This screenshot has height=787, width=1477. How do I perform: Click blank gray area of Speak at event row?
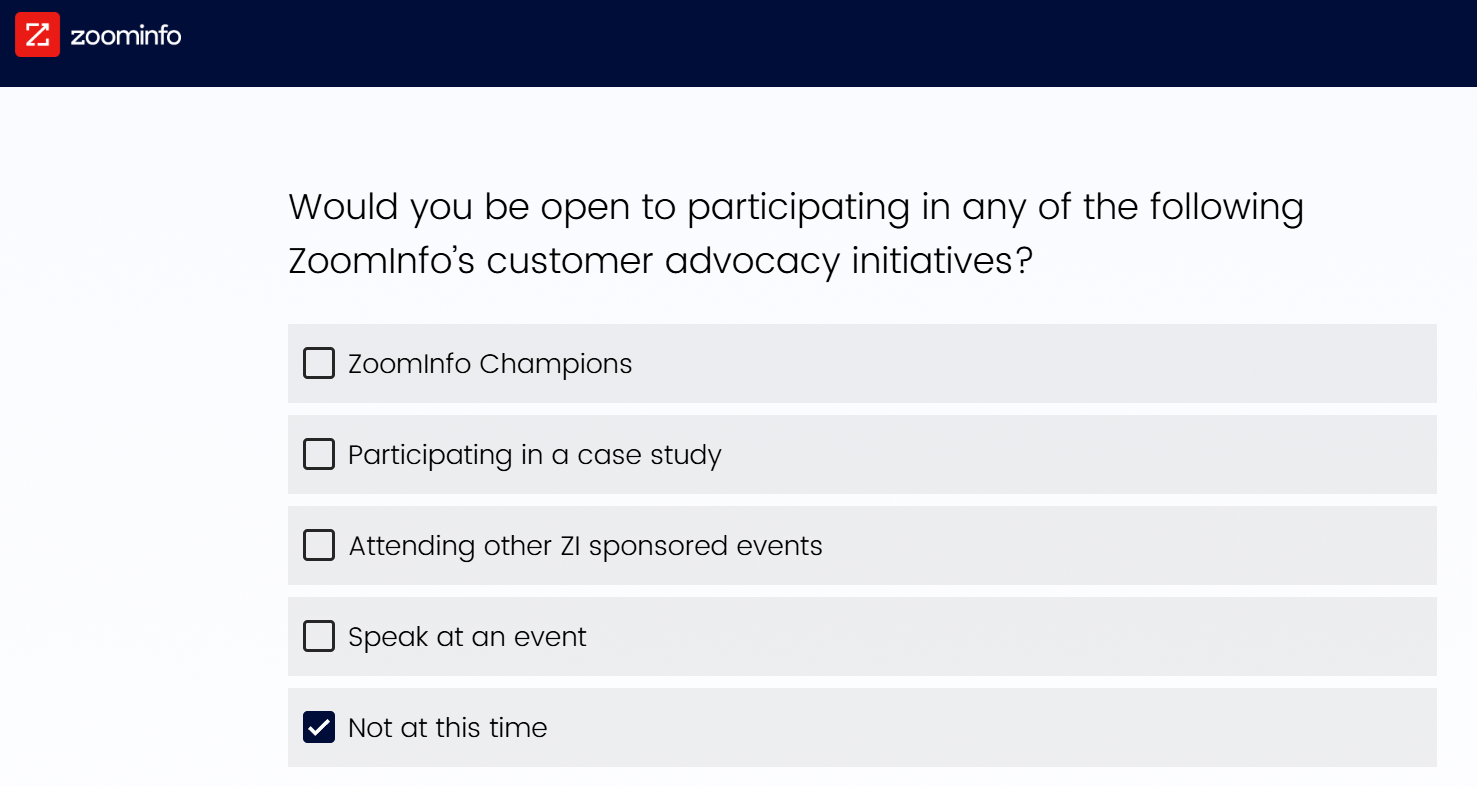pyautogui.click(x=1010, y=636)
